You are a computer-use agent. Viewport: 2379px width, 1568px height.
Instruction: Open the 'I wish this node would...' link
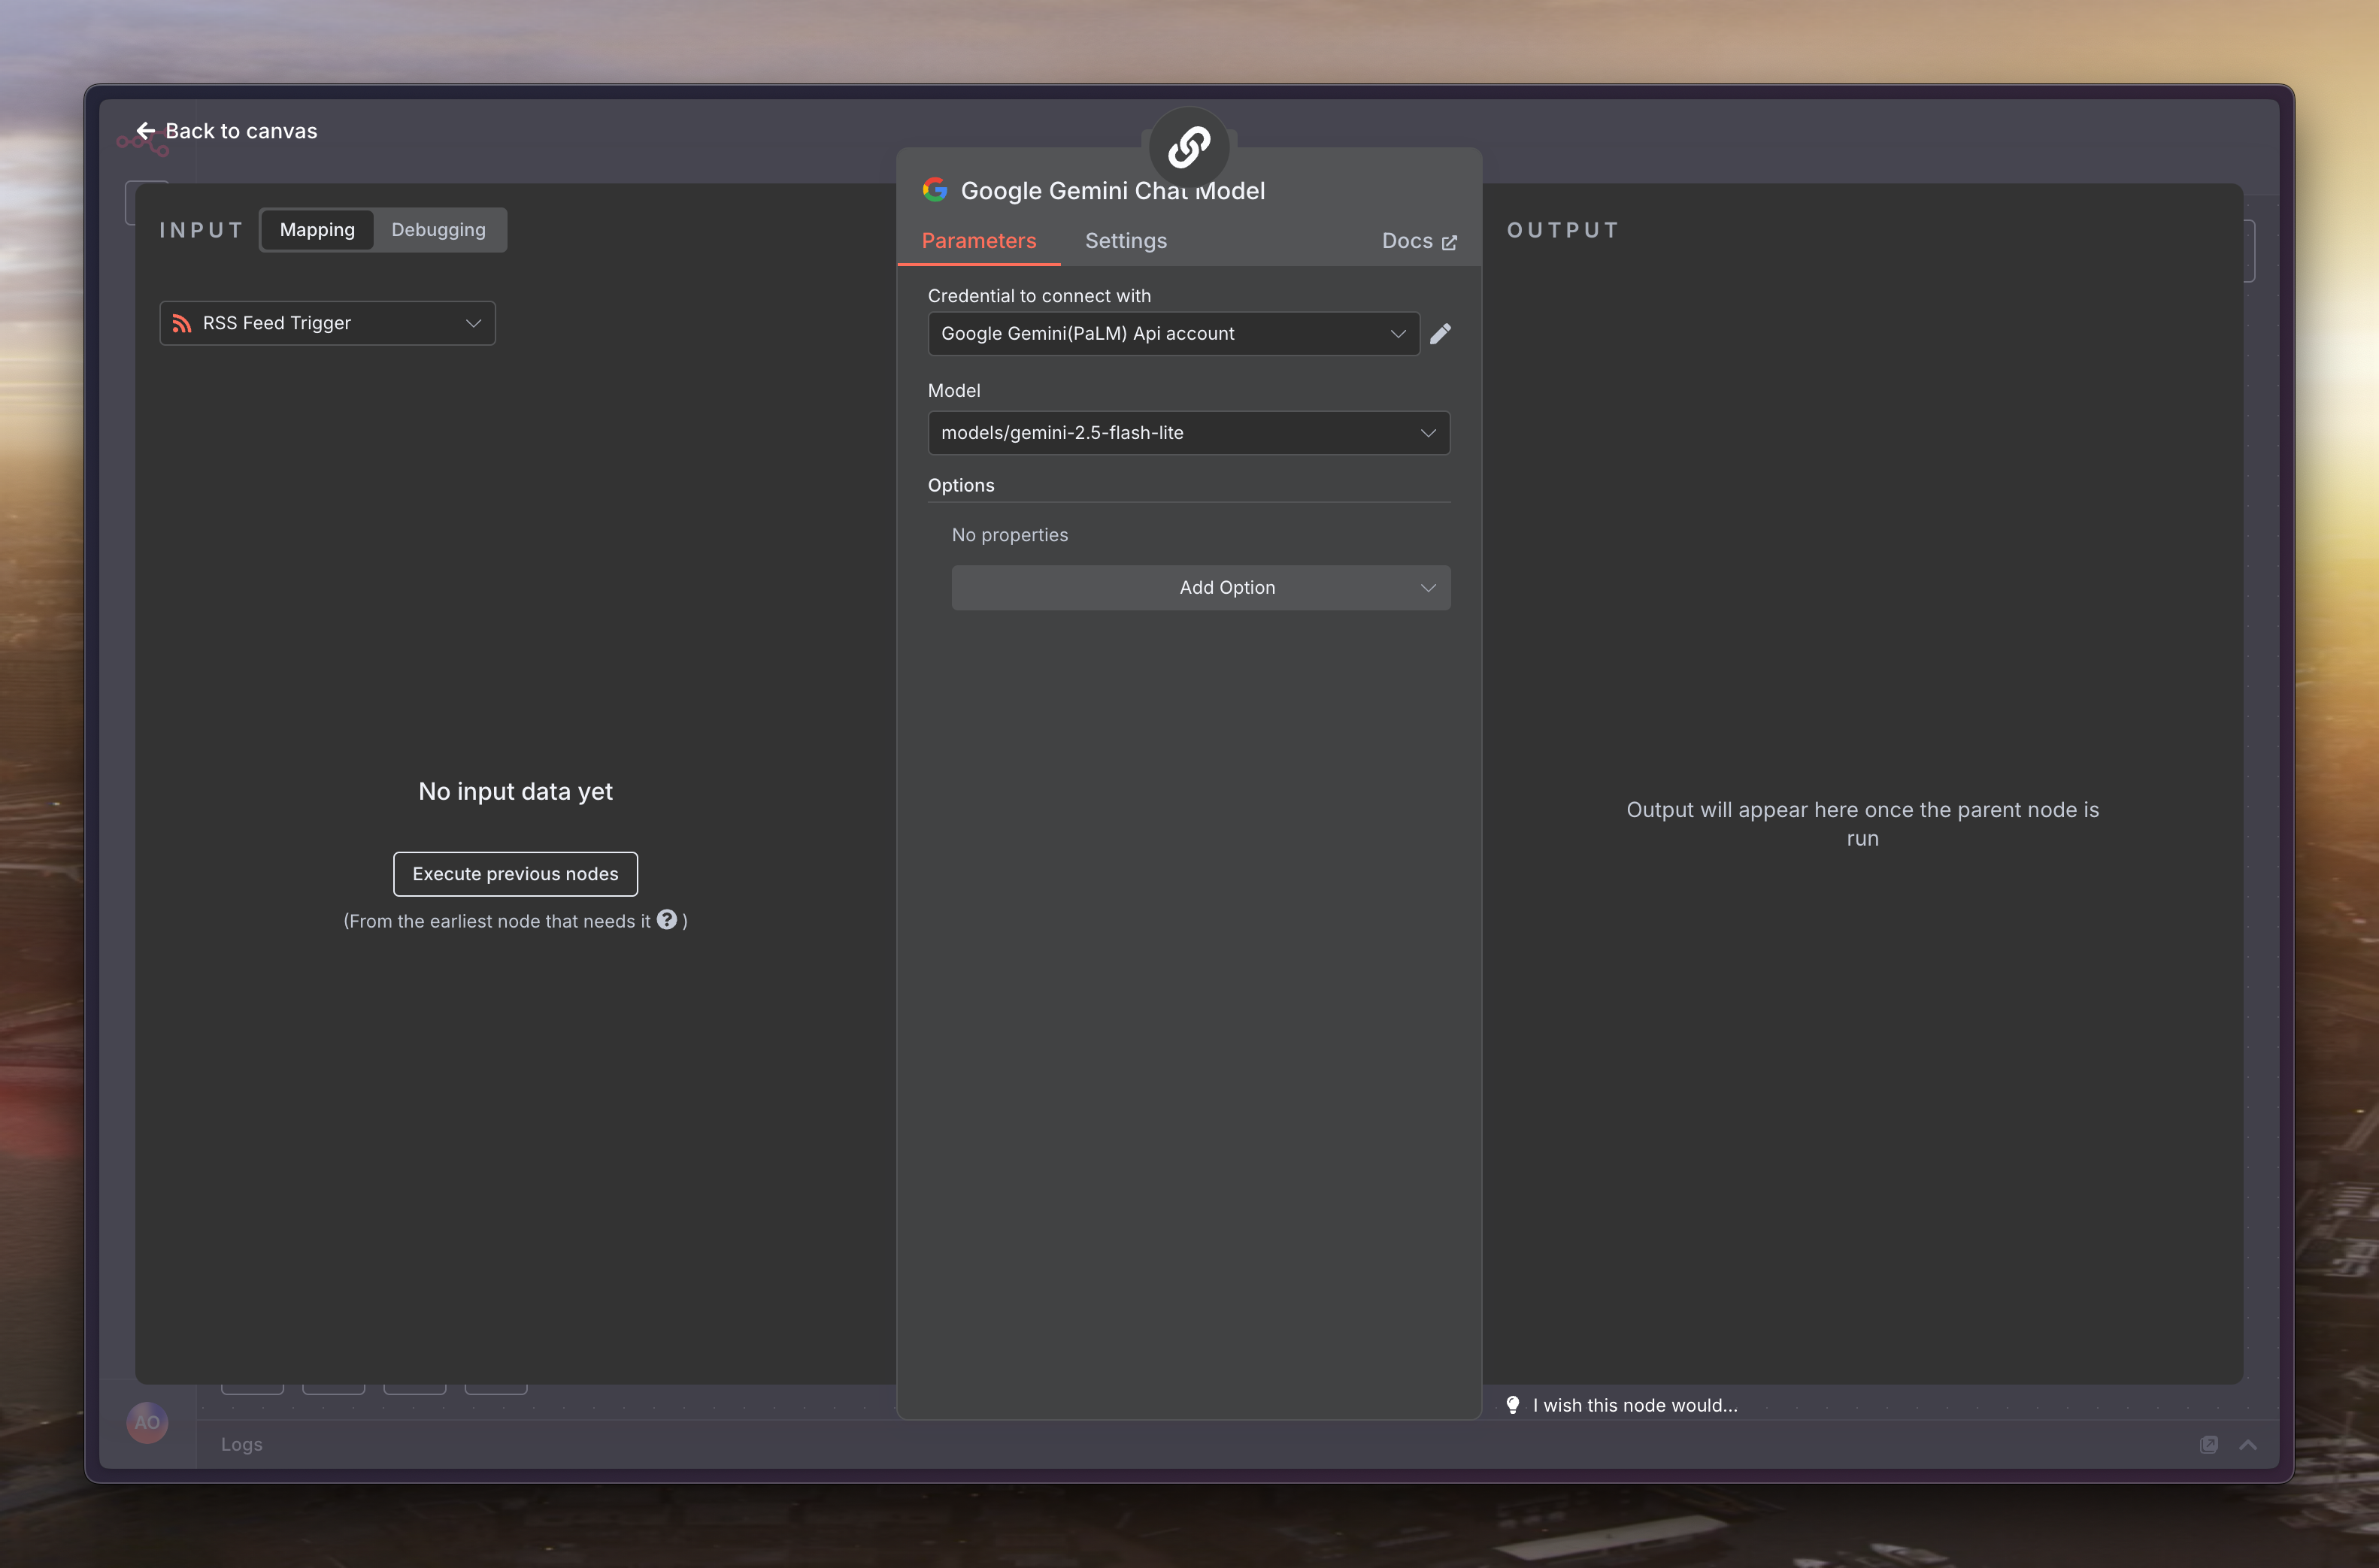[x=1634, y=1405]
